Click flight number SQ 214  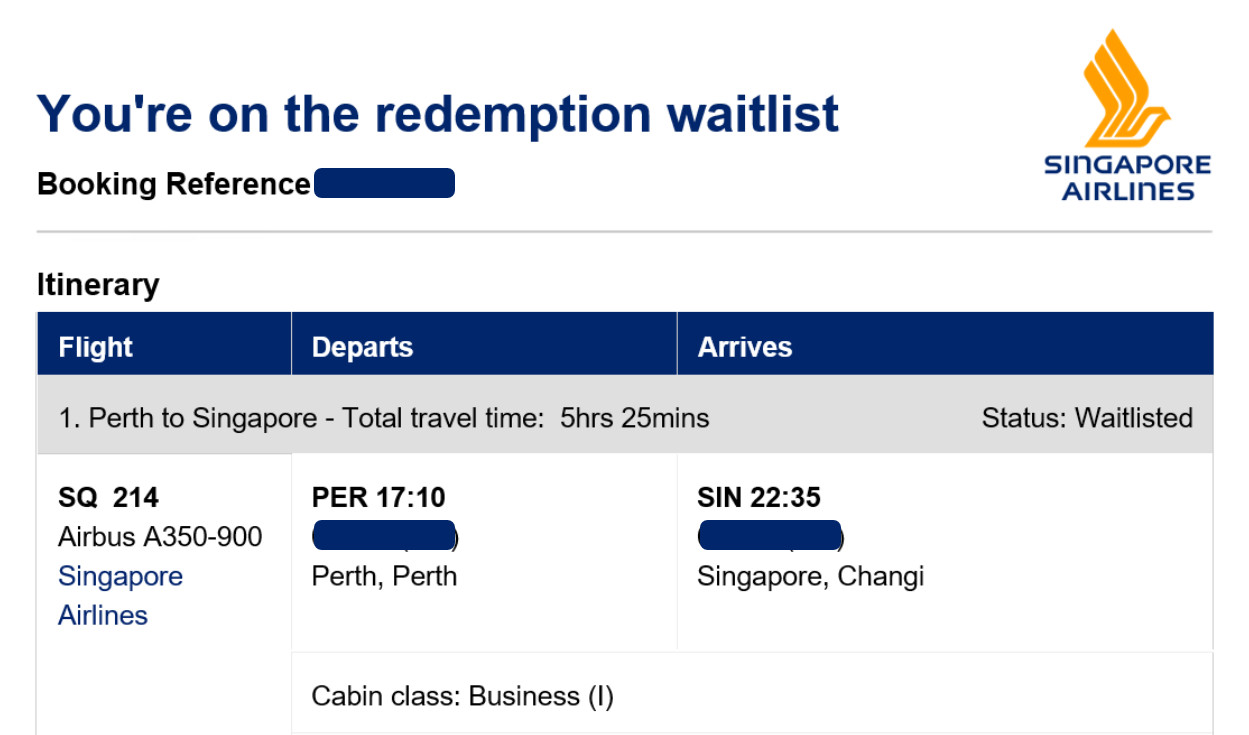click(108, 497)
